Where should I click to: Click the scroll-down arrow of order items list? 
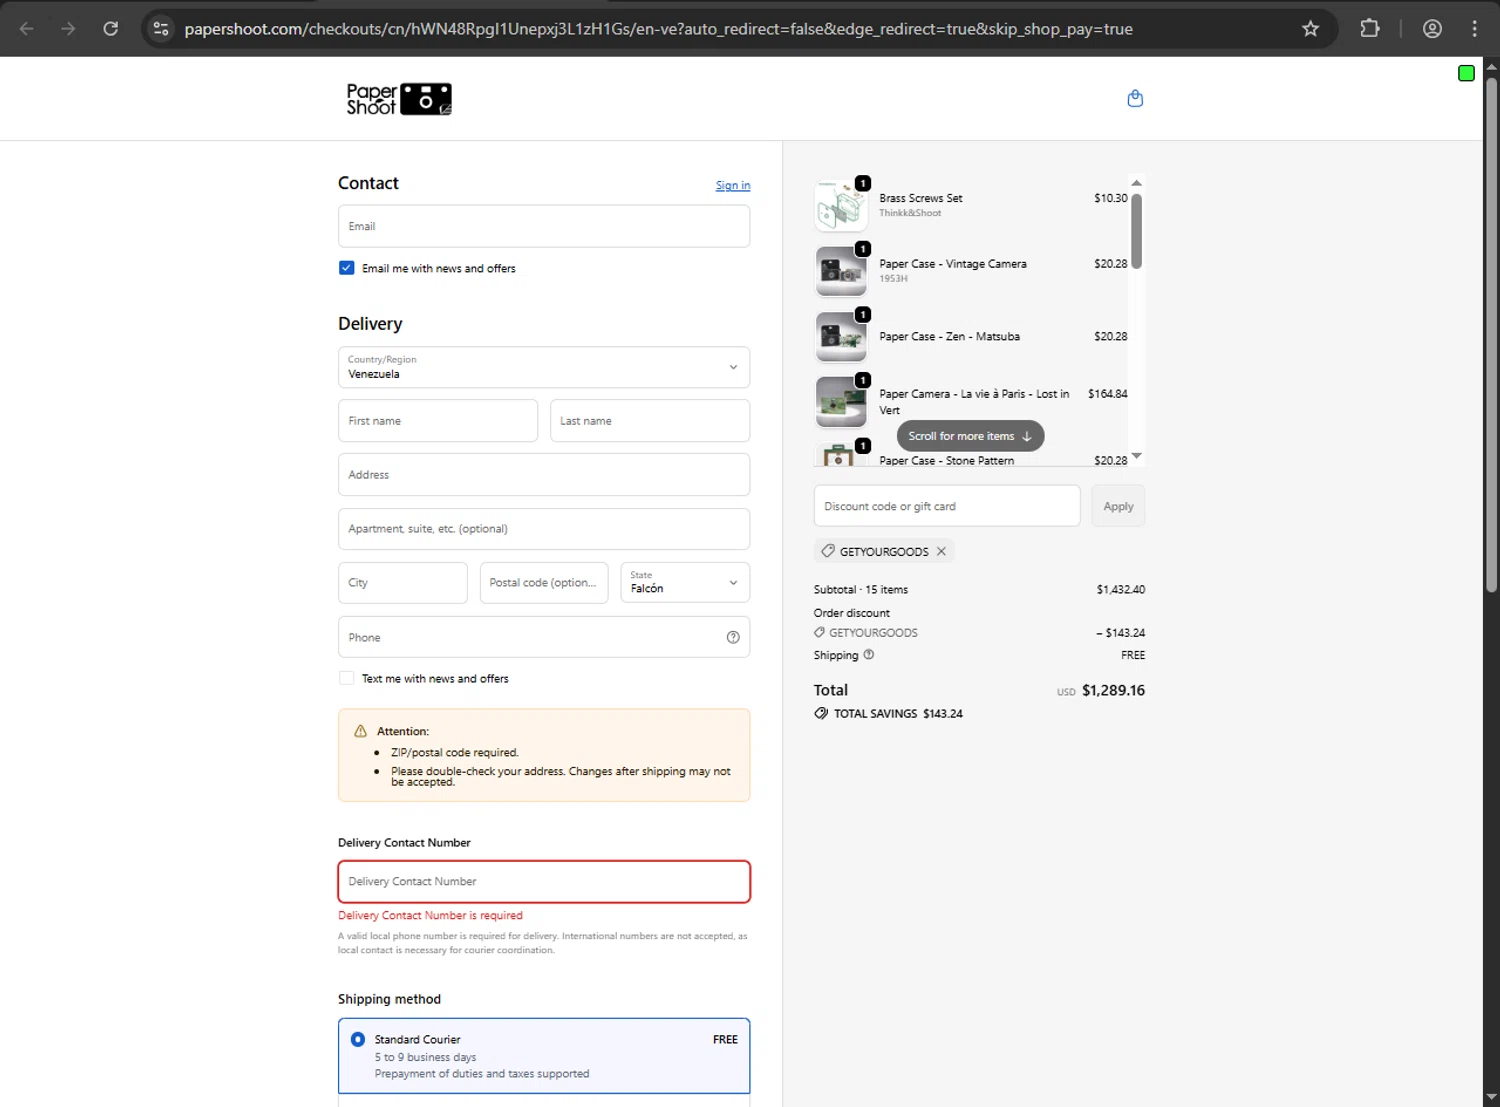click(x=1136, y=456)
